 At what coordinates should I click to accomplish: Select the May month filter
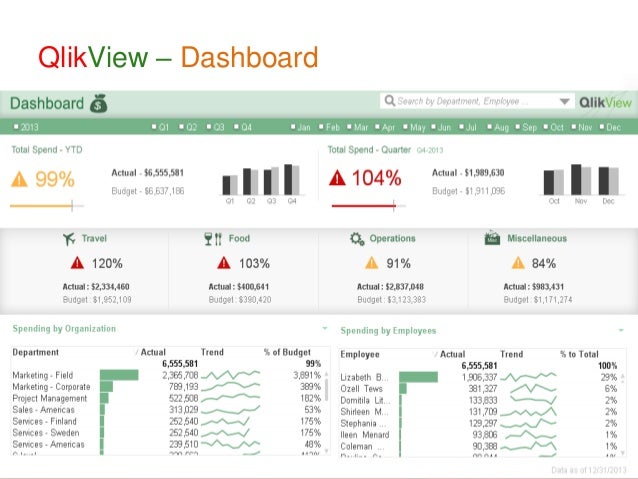[414, 127]
